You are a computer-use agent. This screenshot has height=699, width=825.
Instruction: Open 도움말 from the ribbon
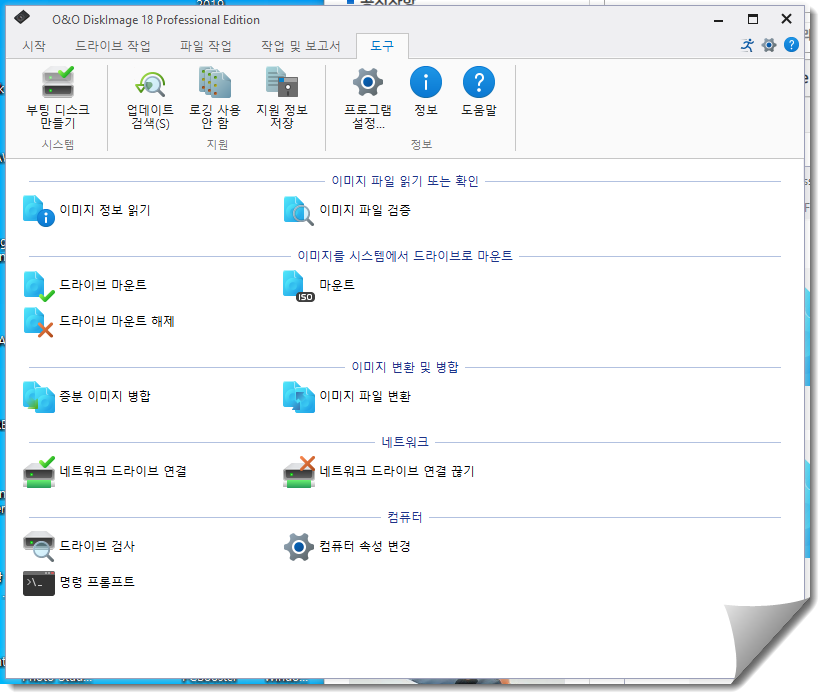coord(479,92)
